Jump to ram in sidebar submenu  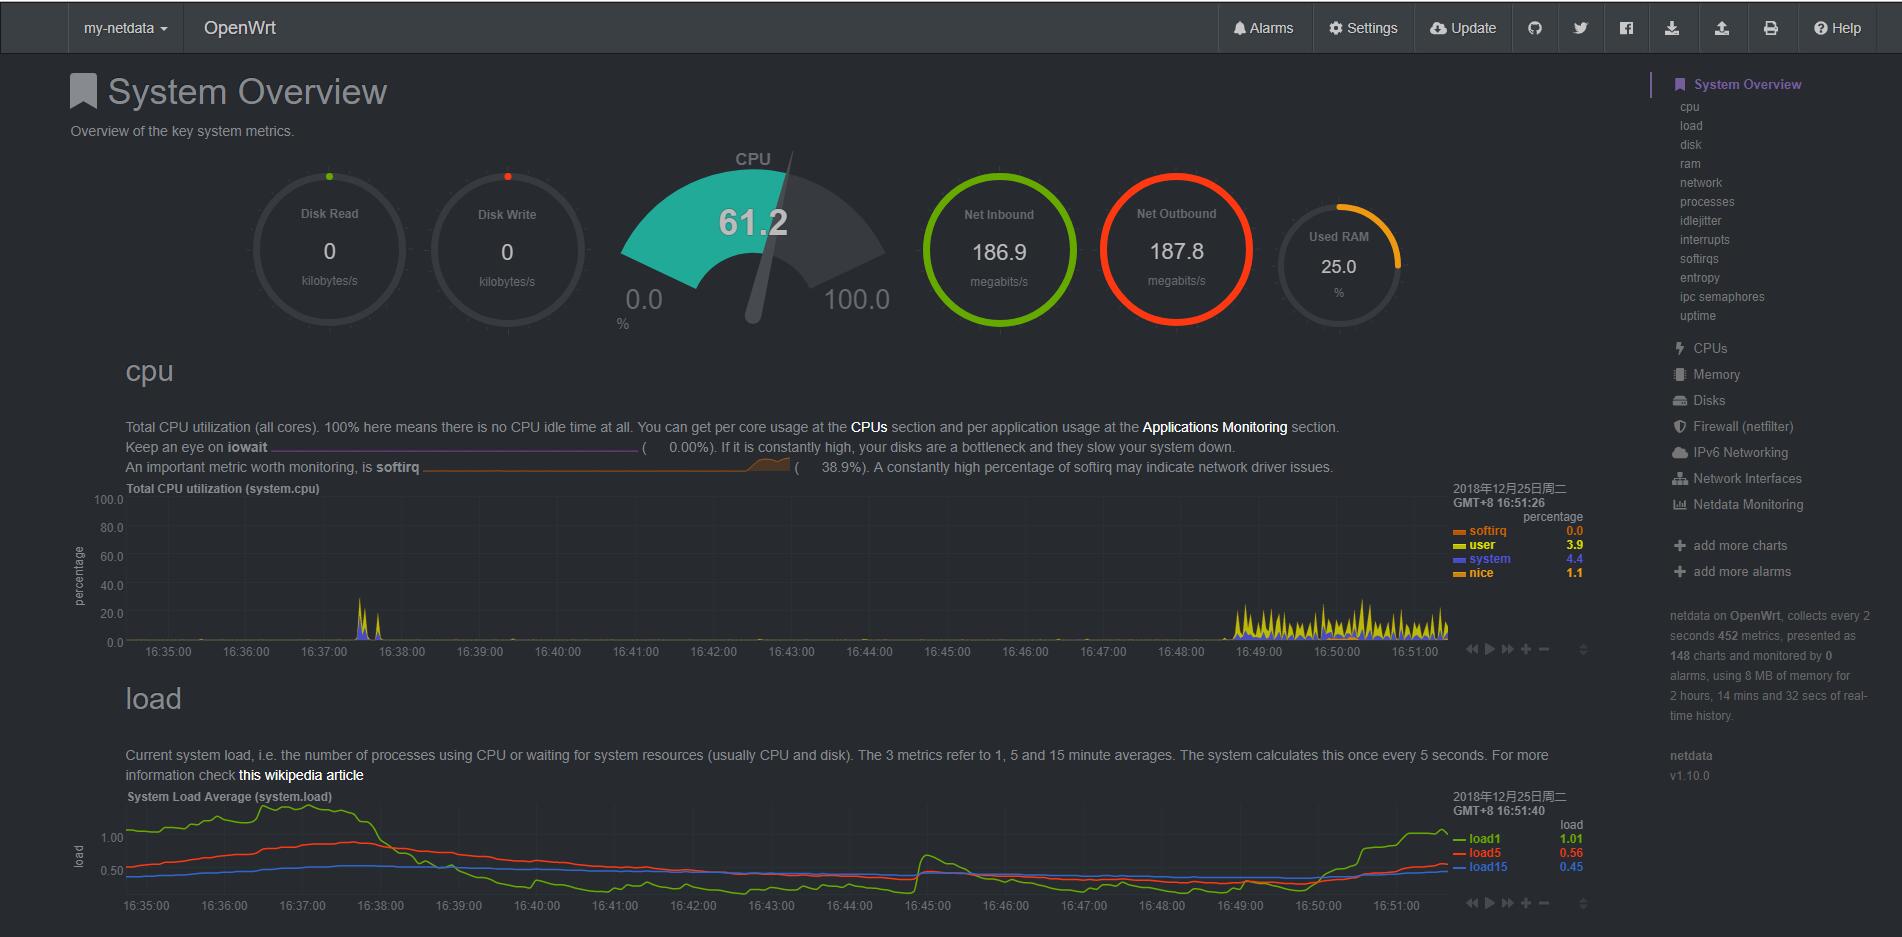pos(1690,164)
